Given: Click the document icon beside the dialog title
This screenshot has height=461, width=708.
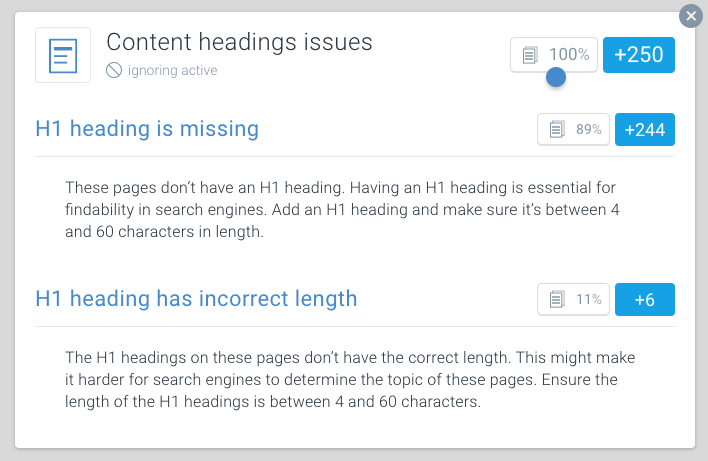Looking at the screenshot, I should 63,55.
